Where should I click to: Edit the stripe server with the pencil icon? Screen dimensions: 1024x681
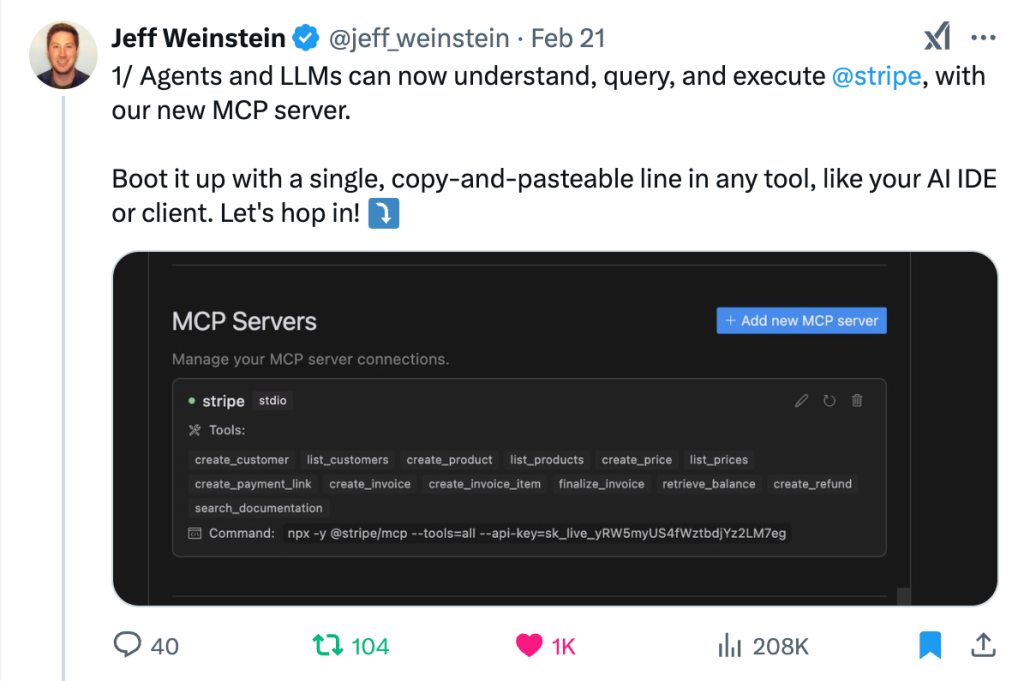tap(801, 400)
